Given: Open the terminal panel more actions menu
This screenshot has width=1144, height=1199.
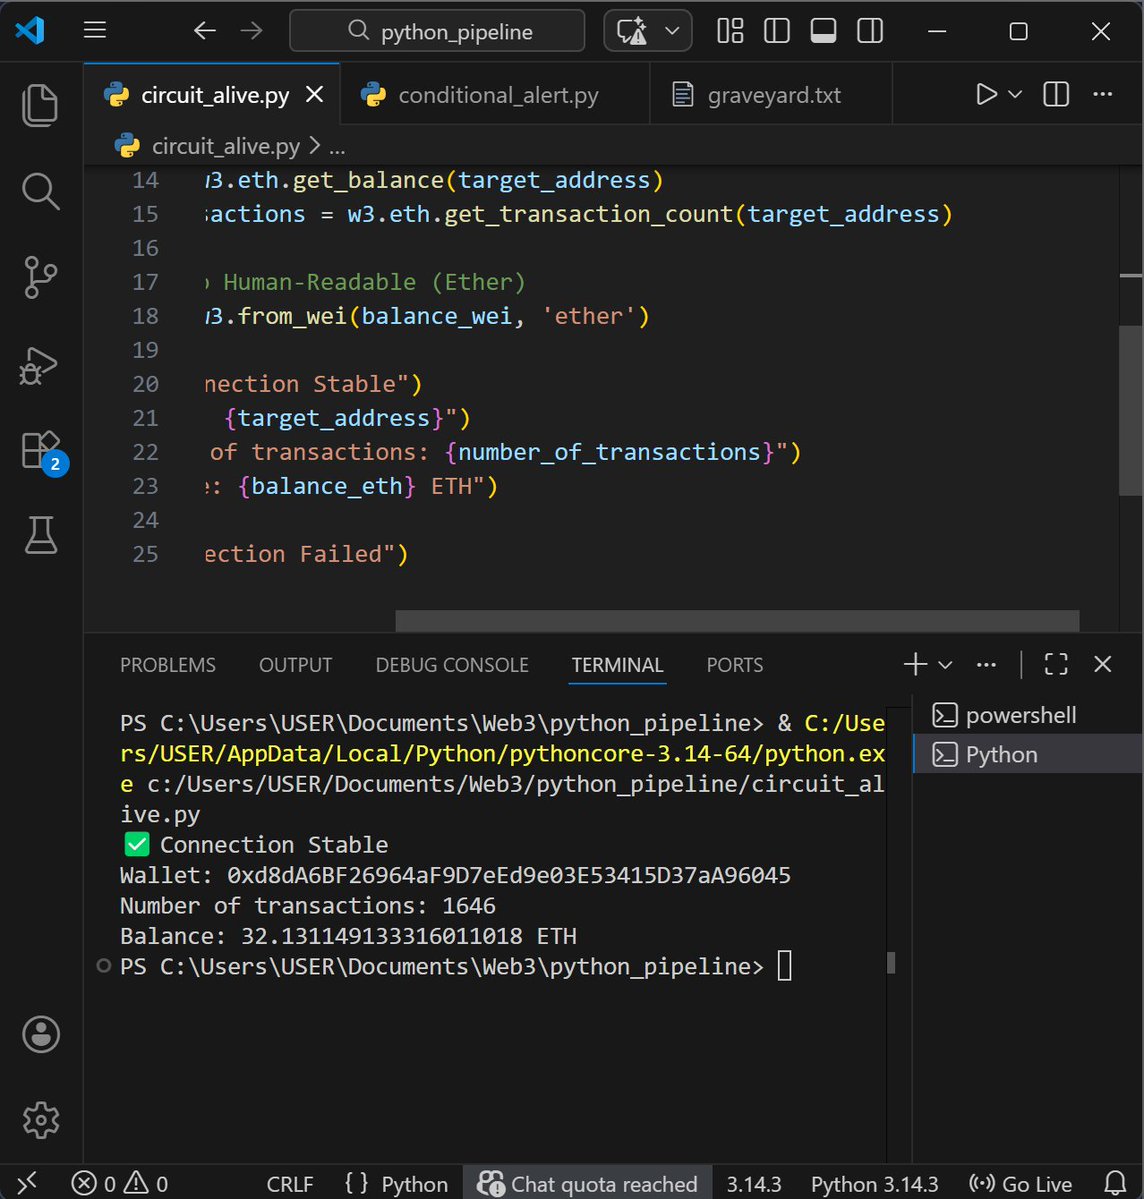Looking at the screenshot, I should (x=986, y=664).
